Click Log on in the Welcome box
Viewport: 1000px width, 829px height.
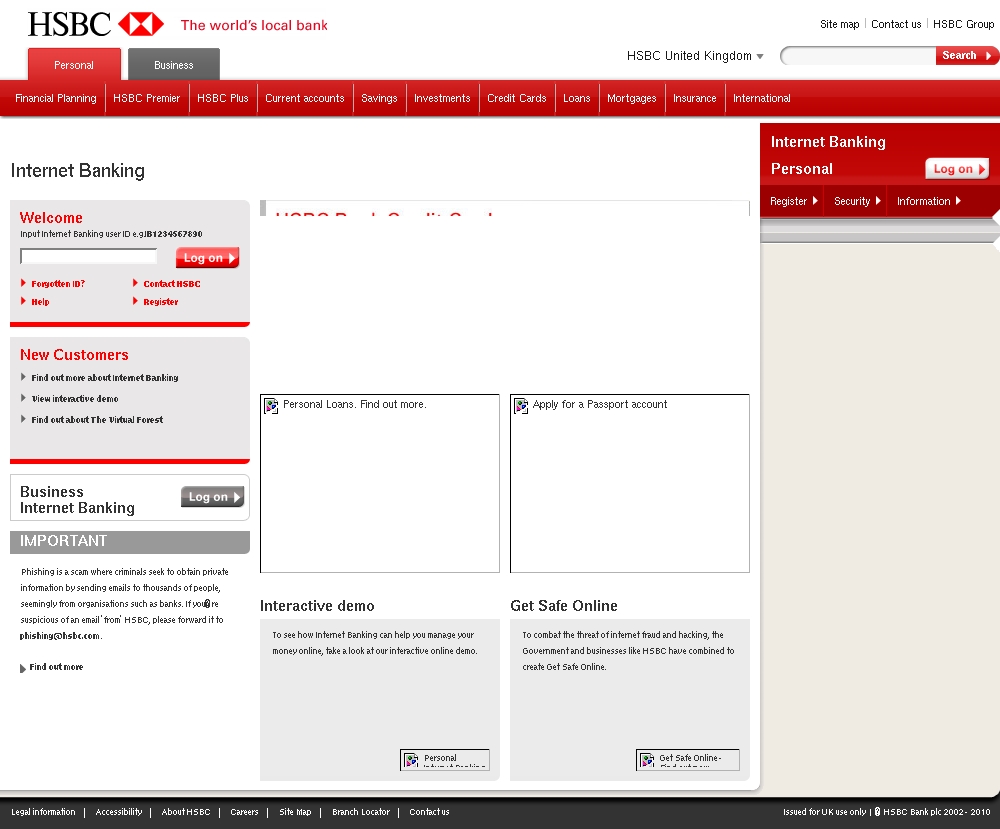coord(207,258)
